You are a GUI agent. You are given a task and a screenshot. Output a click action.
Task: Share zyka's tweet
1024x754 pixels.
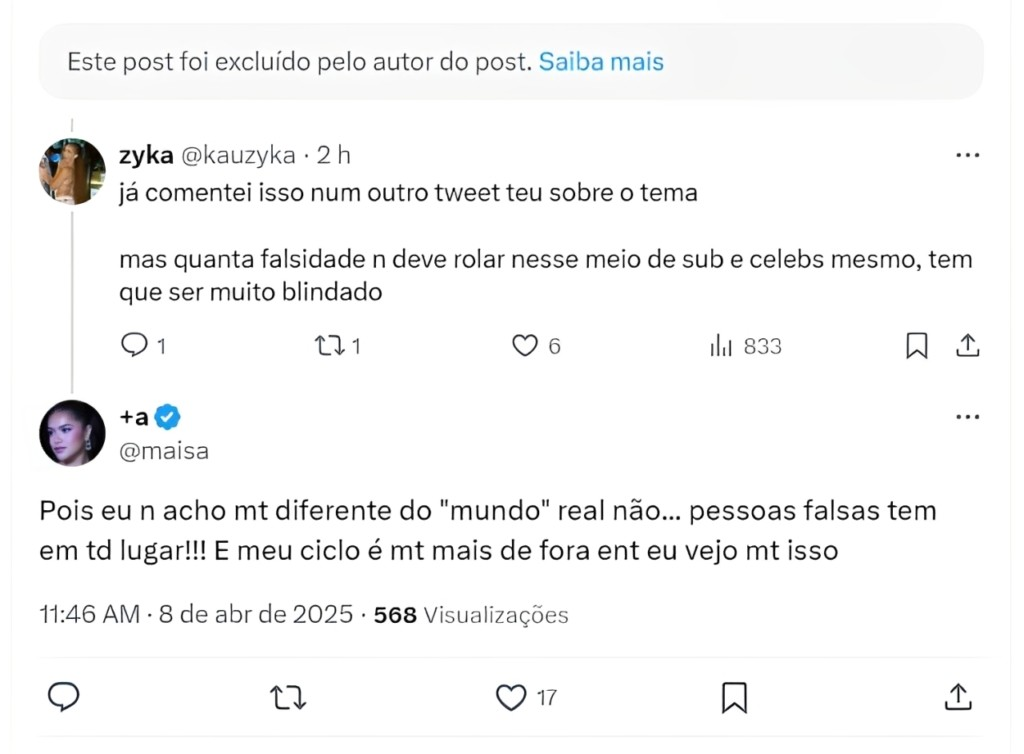[967, 346]
